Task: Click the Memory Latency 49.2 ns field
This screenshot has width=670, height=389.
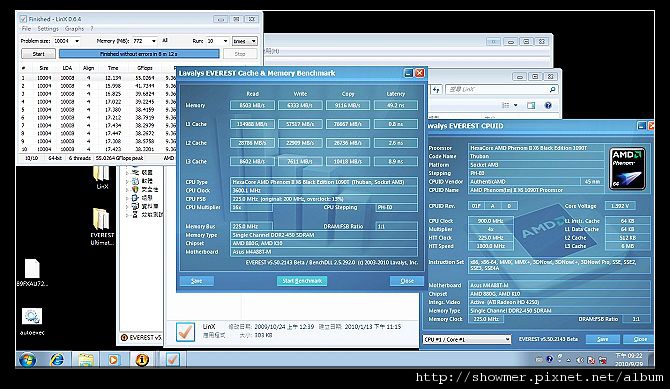Action: coord(396,105)
